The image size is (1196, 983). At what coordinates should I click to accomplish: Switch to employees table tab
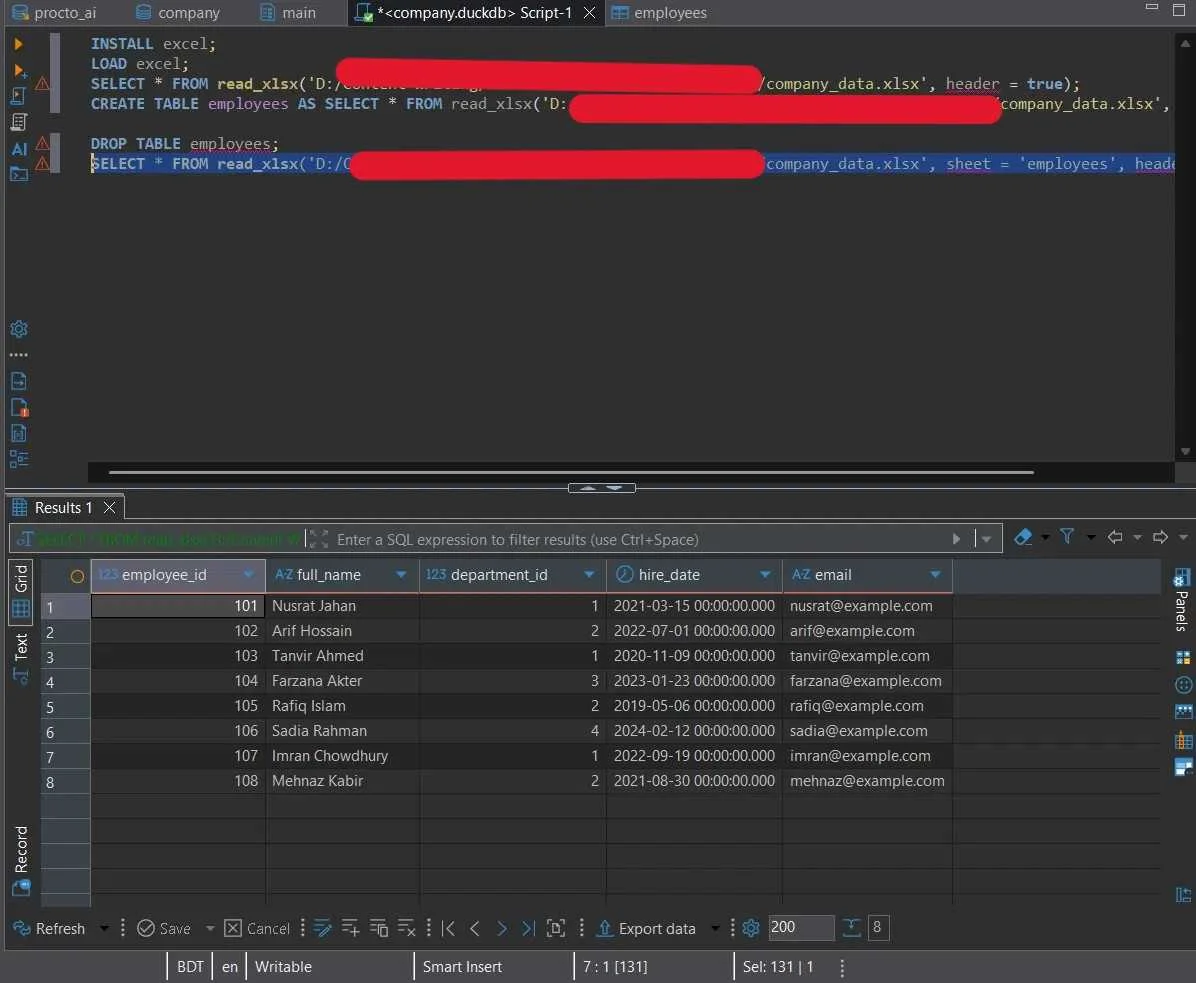[660, 13]
